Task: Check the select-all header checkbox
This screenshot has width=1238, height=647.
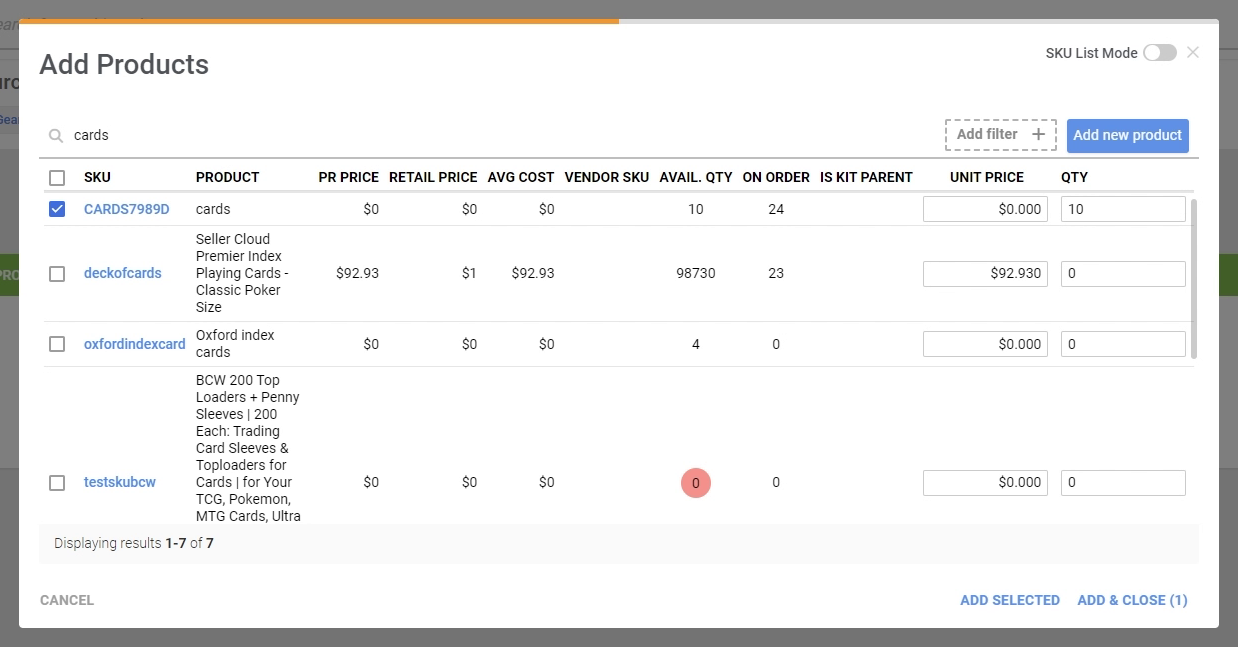Action: pos(57,178)
